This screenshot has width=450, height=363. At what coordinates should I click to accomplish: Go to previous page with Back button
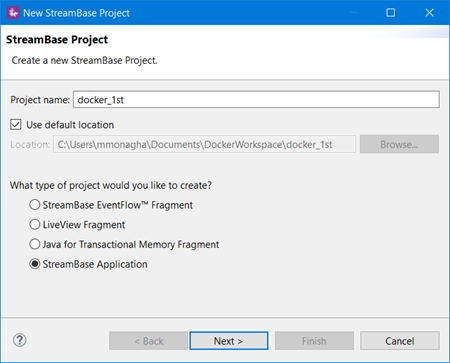coord(148,341)
